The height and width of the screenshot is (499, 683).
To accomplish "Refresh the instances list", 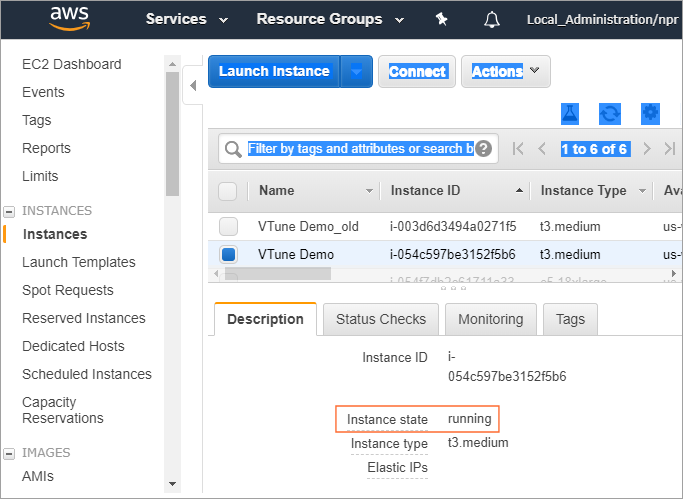I will 610,113.
